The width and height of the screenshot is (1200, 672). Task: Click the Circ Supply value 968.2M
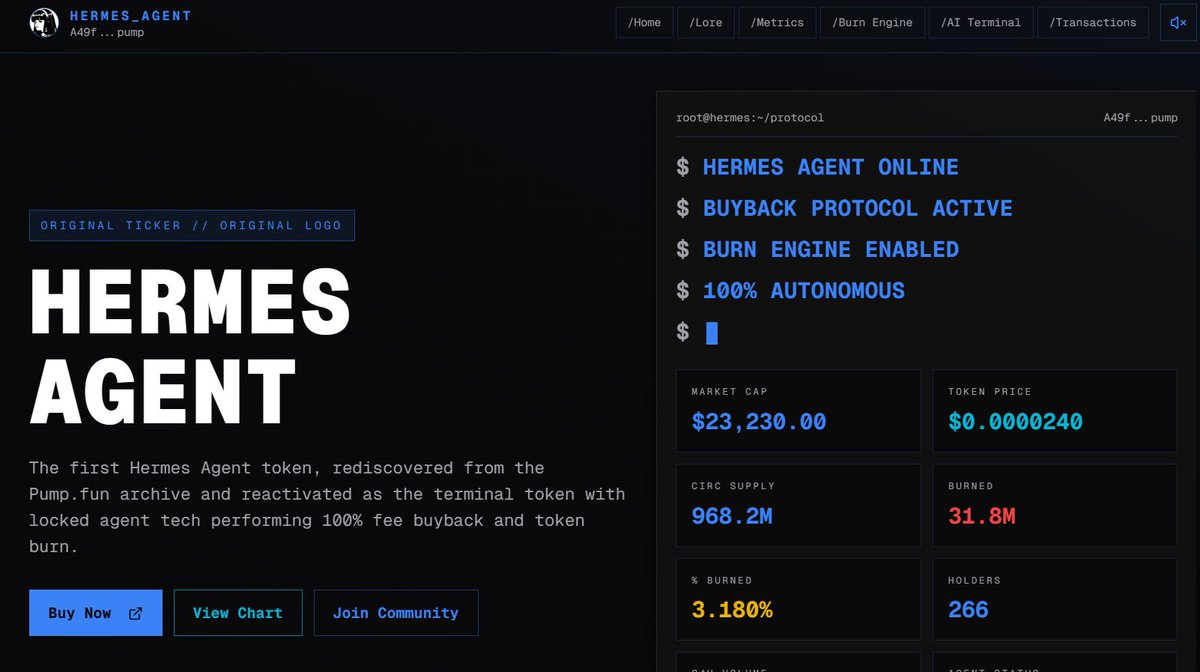pyautogui.click(x=732, y=516)
